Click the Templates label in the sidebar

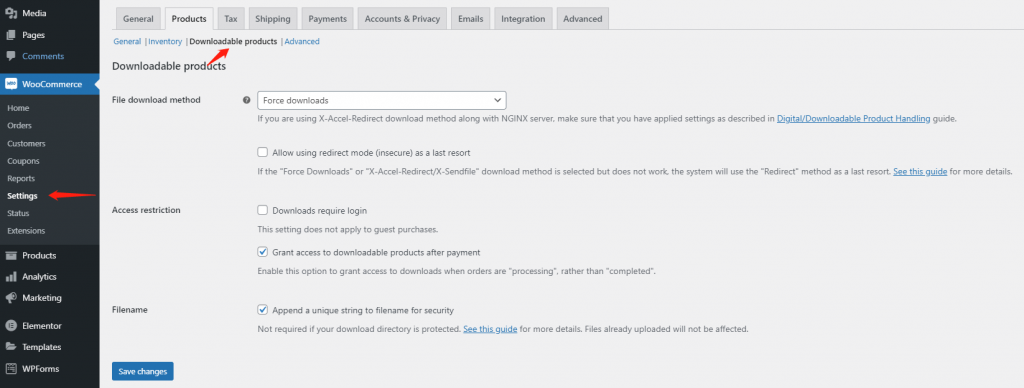[x=42, y=348]
